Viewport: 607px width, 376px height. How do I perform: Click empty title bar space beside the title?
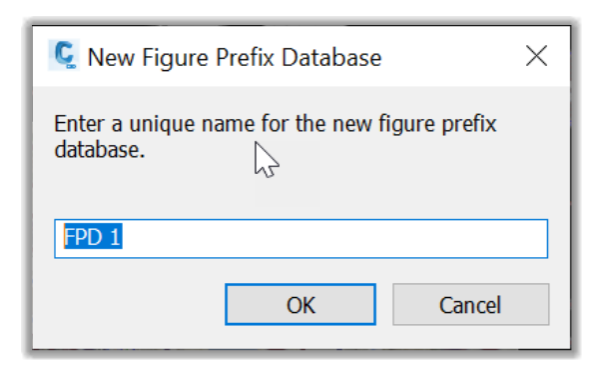pos(449,57)
